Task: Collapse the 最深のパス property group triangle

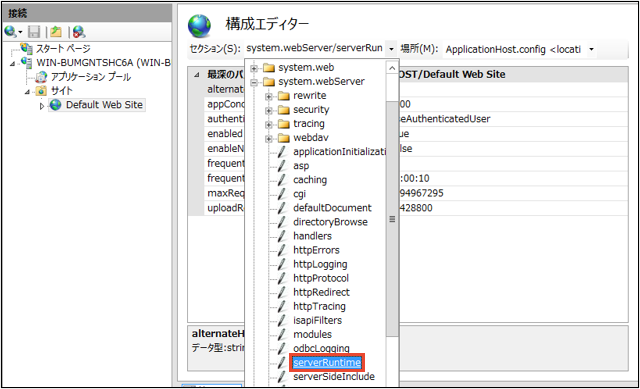Action: [x=197, y=75]
